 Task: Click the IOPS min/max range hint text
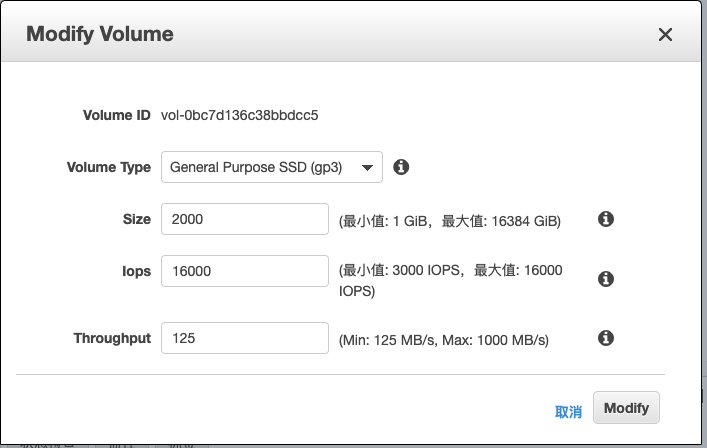click(450, 280)
